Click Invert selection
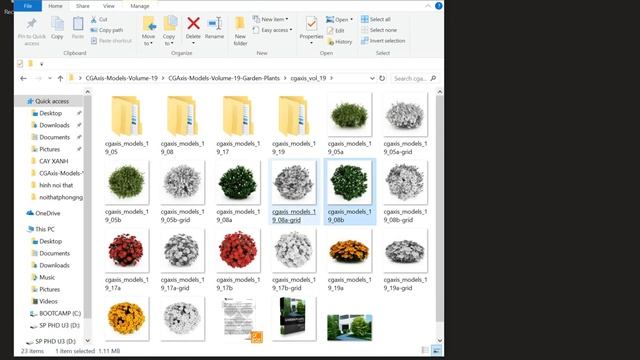Screen dimensions: 640x360 (383, 40)
